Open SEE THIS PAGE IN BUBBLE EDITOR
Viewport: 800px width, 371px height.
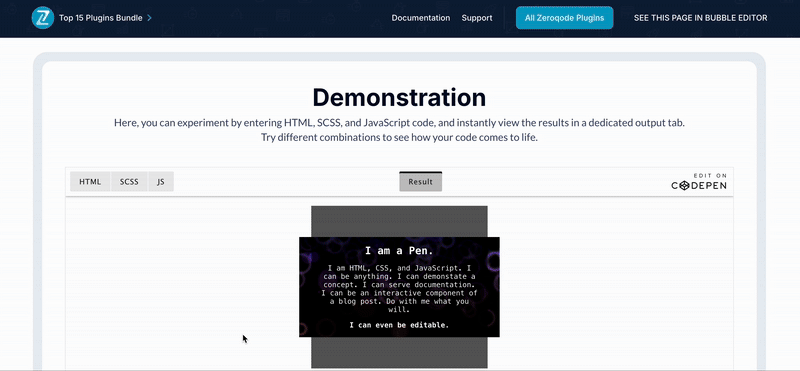click(700, 18)
